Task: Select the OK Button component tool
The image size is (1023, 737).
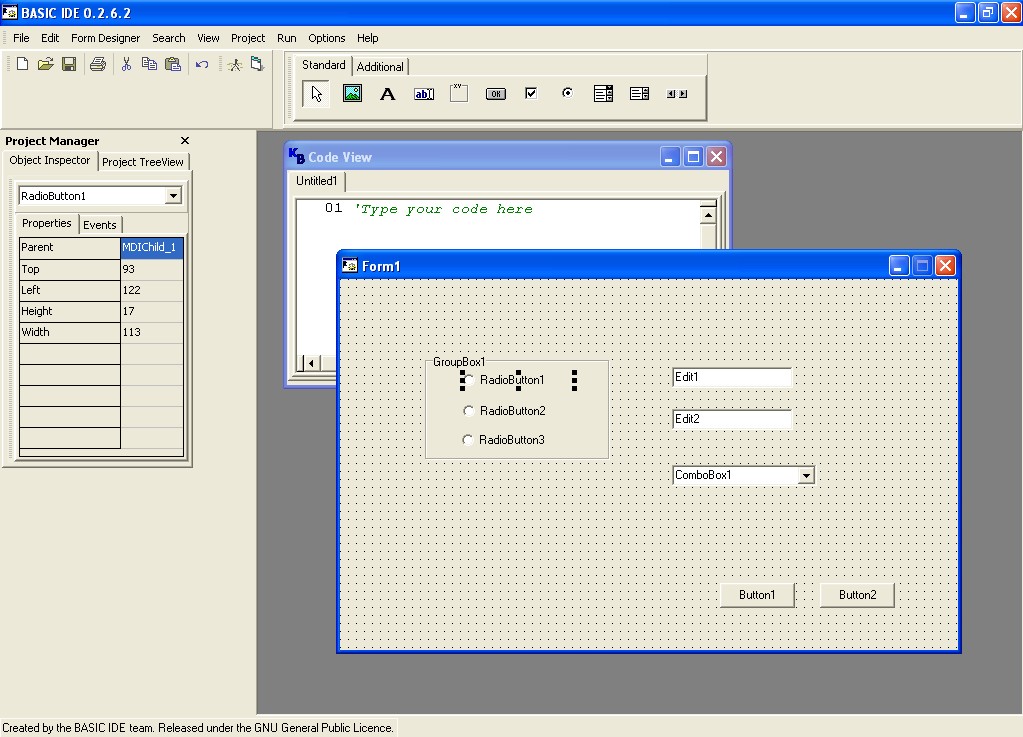Action: point(495,94)
